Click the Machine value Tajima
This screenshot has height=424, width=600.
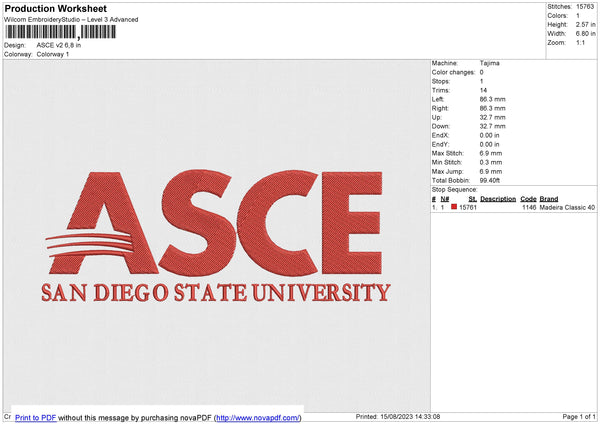pos(490,63)
